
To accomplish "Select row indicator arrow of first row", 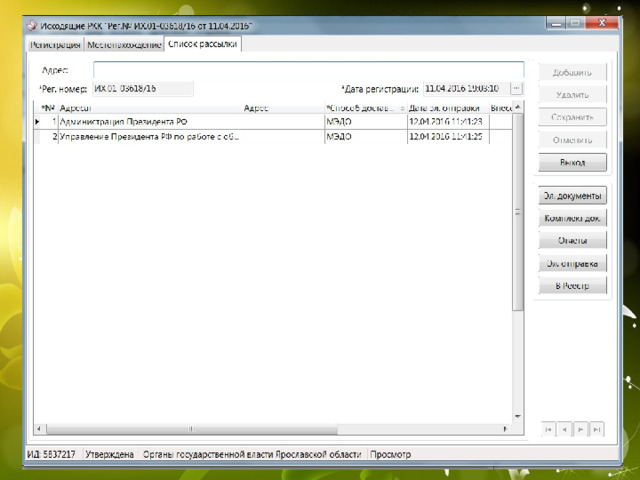I will (x=38, y=121).
